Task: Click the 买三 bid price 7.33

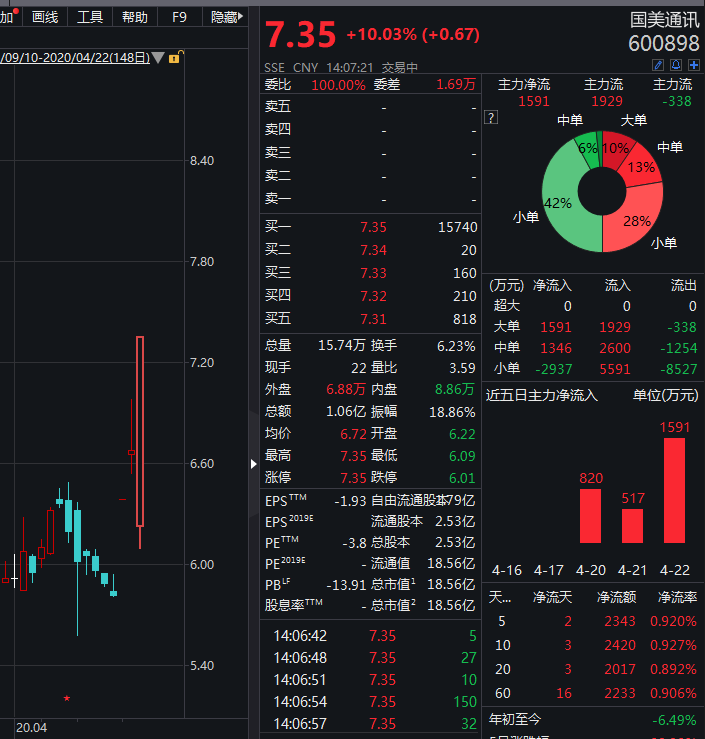Action: tap(373, 273)
